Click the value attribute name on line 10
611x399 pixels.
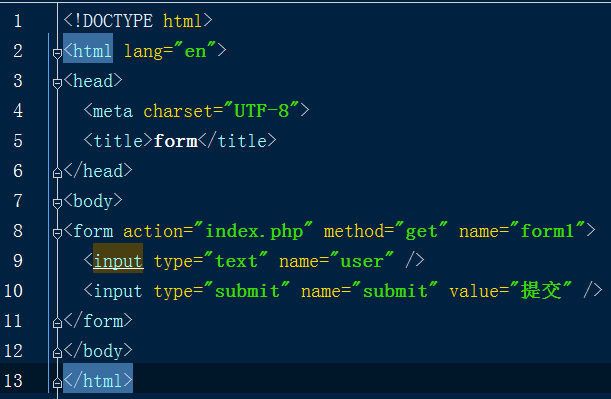[x=474, y=292]
